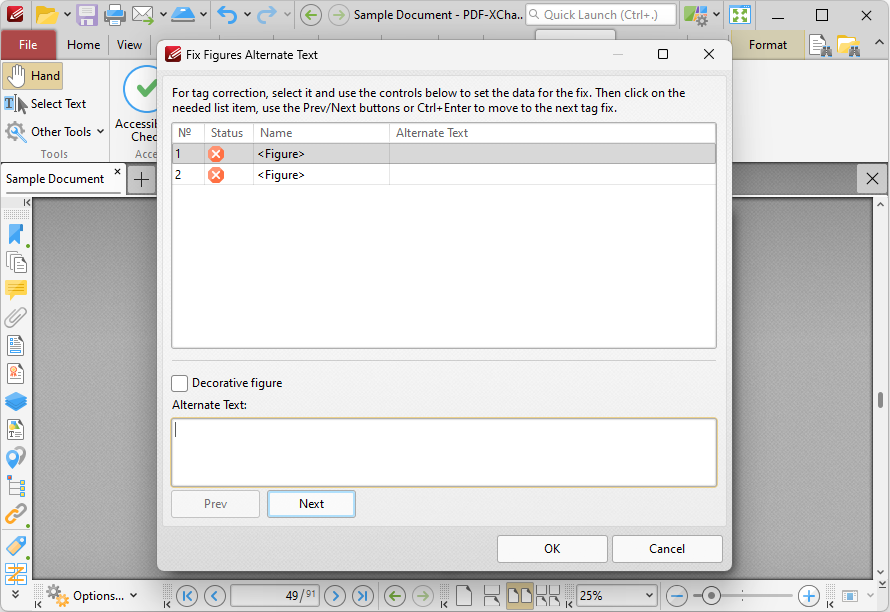Open the Layers pane
890x612 pixels.
(15, 401)
